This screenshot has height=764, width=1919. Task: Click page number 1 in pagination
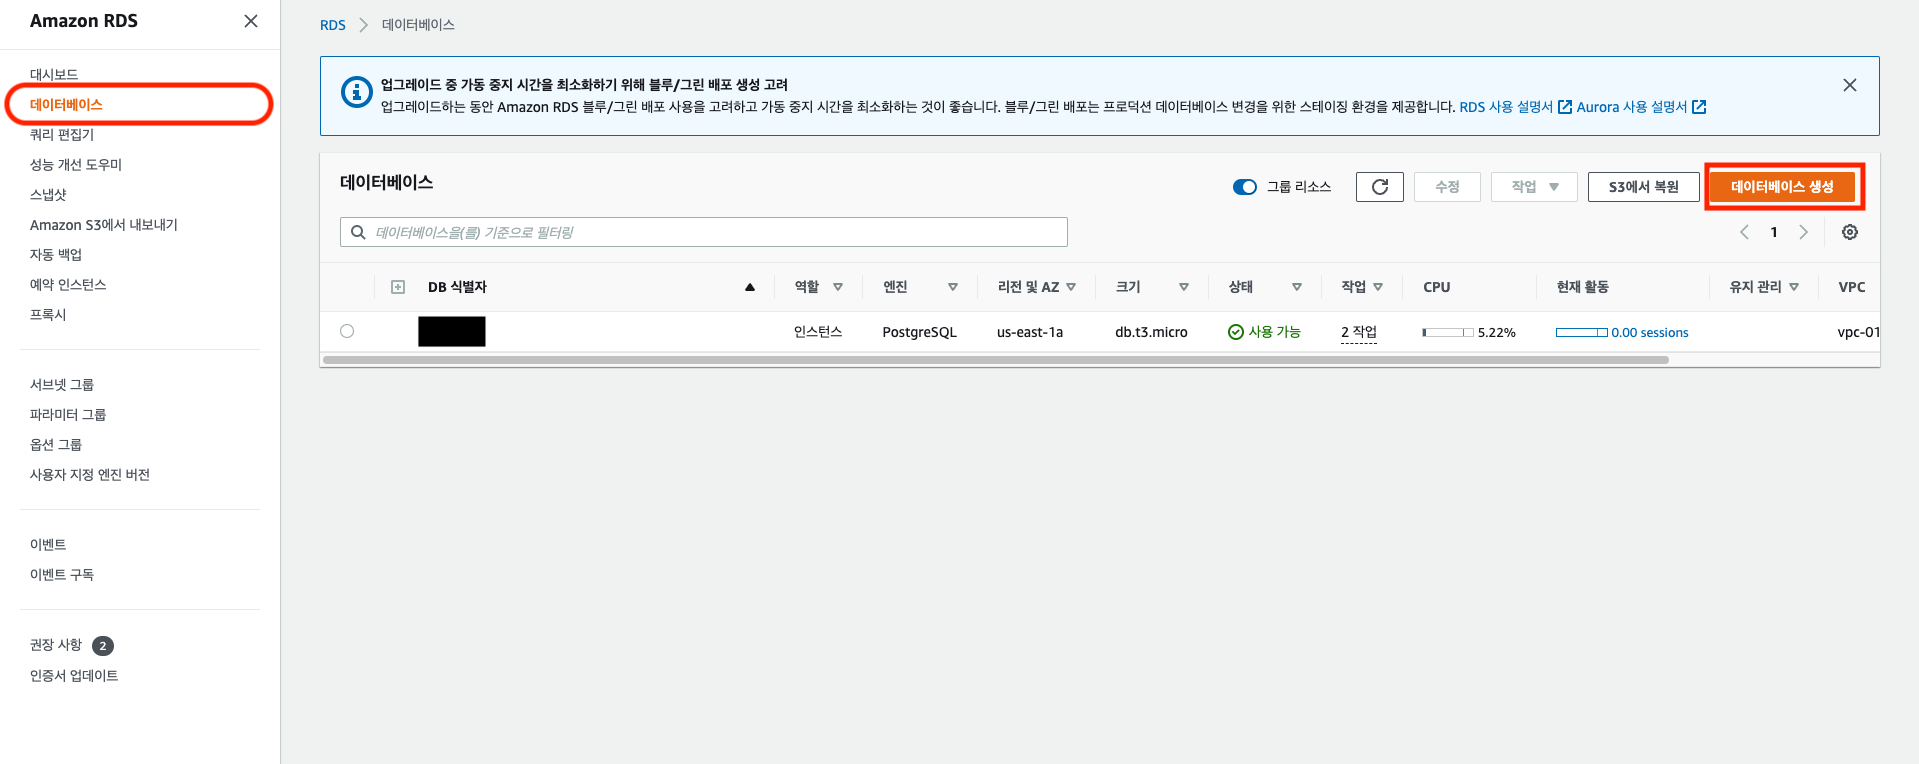[1774, 232]
